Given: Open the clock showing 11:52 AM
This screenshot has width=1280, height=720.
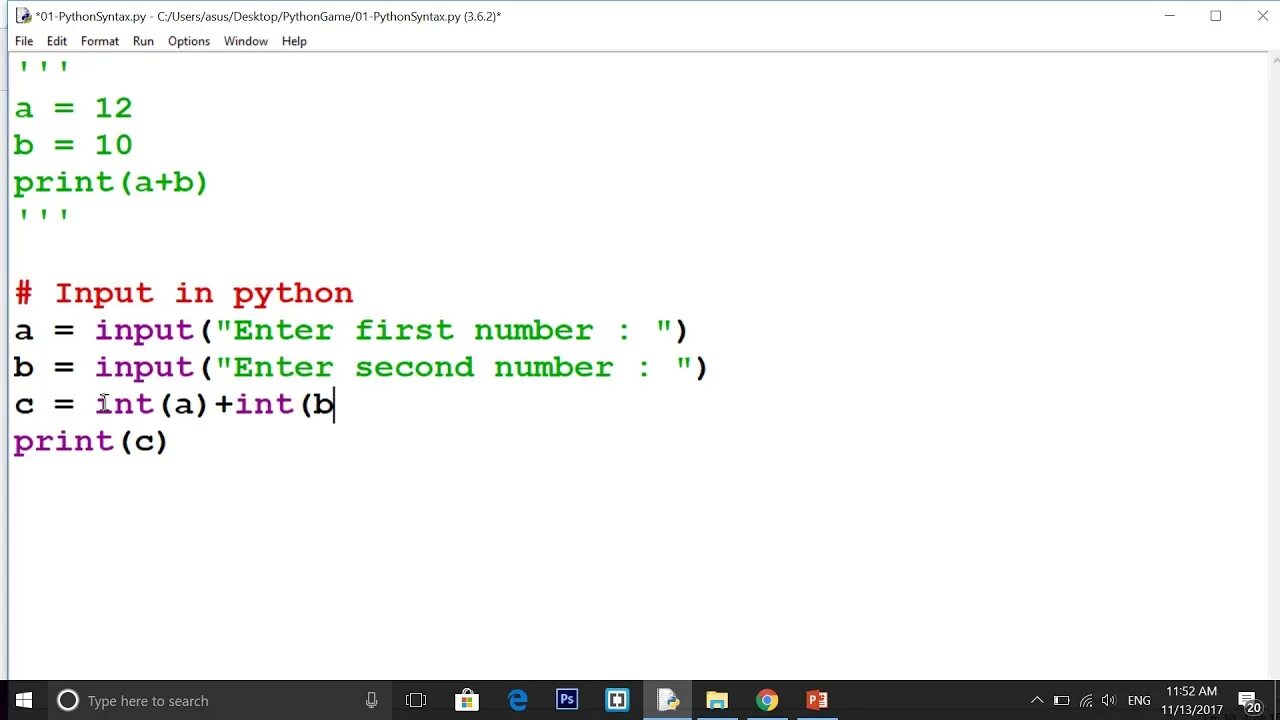Looking at the screenshot, I should (x=1191, y=700).
